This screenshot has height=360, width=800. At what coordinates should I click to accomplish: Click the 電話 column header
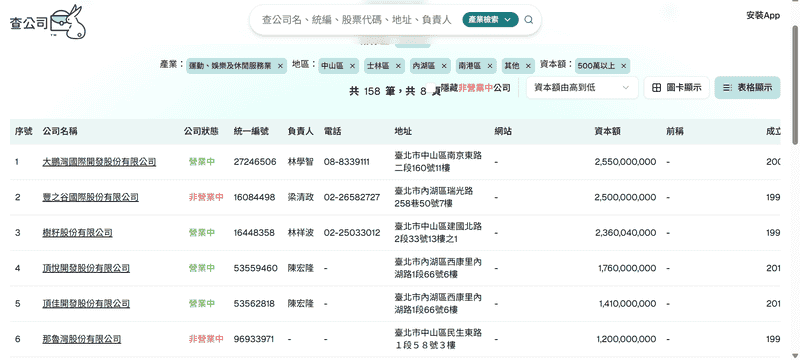pyautogui.click(x=332, y=132)
